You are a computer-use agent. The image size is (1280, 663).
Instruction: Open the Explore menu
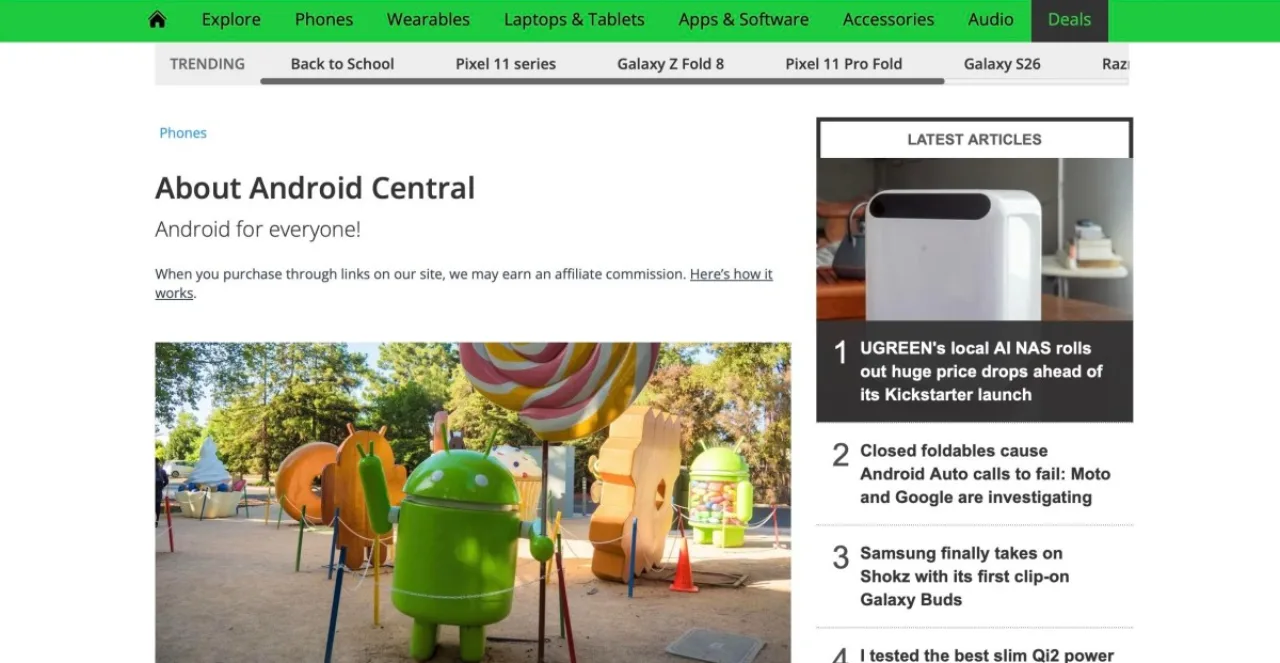231,20
